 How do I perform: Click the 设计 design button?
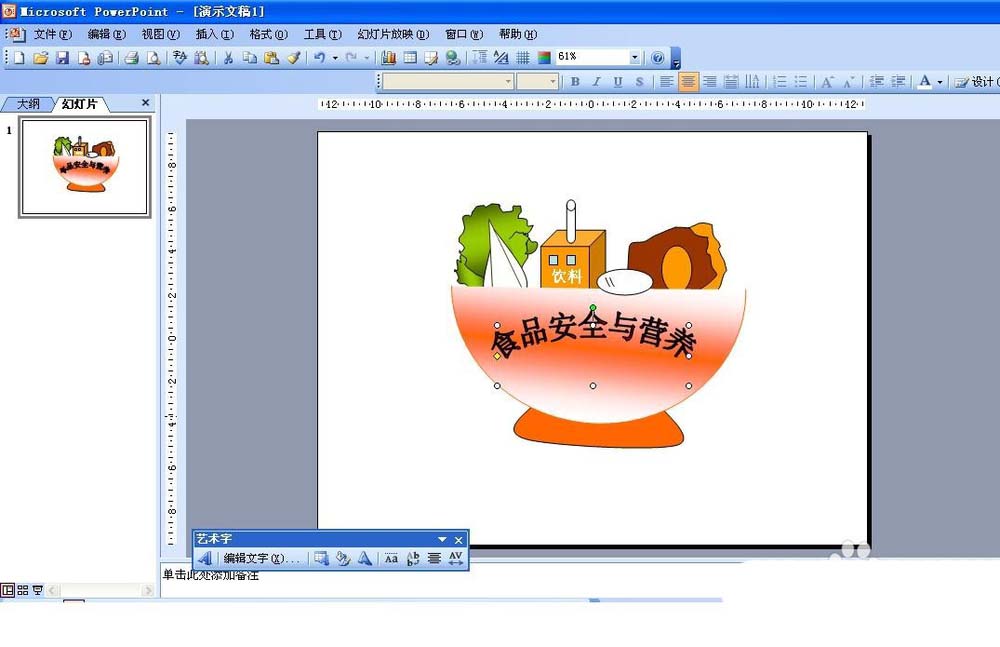975,82
